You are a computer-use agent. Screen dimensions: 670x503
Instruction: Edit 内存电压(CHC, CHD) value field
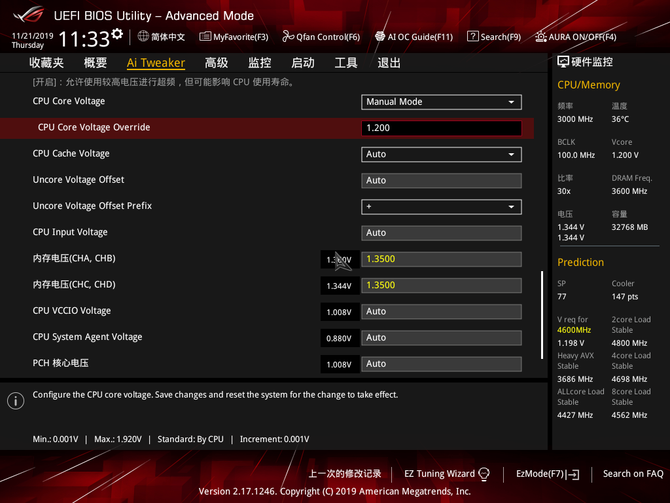[x=441, y=285]
